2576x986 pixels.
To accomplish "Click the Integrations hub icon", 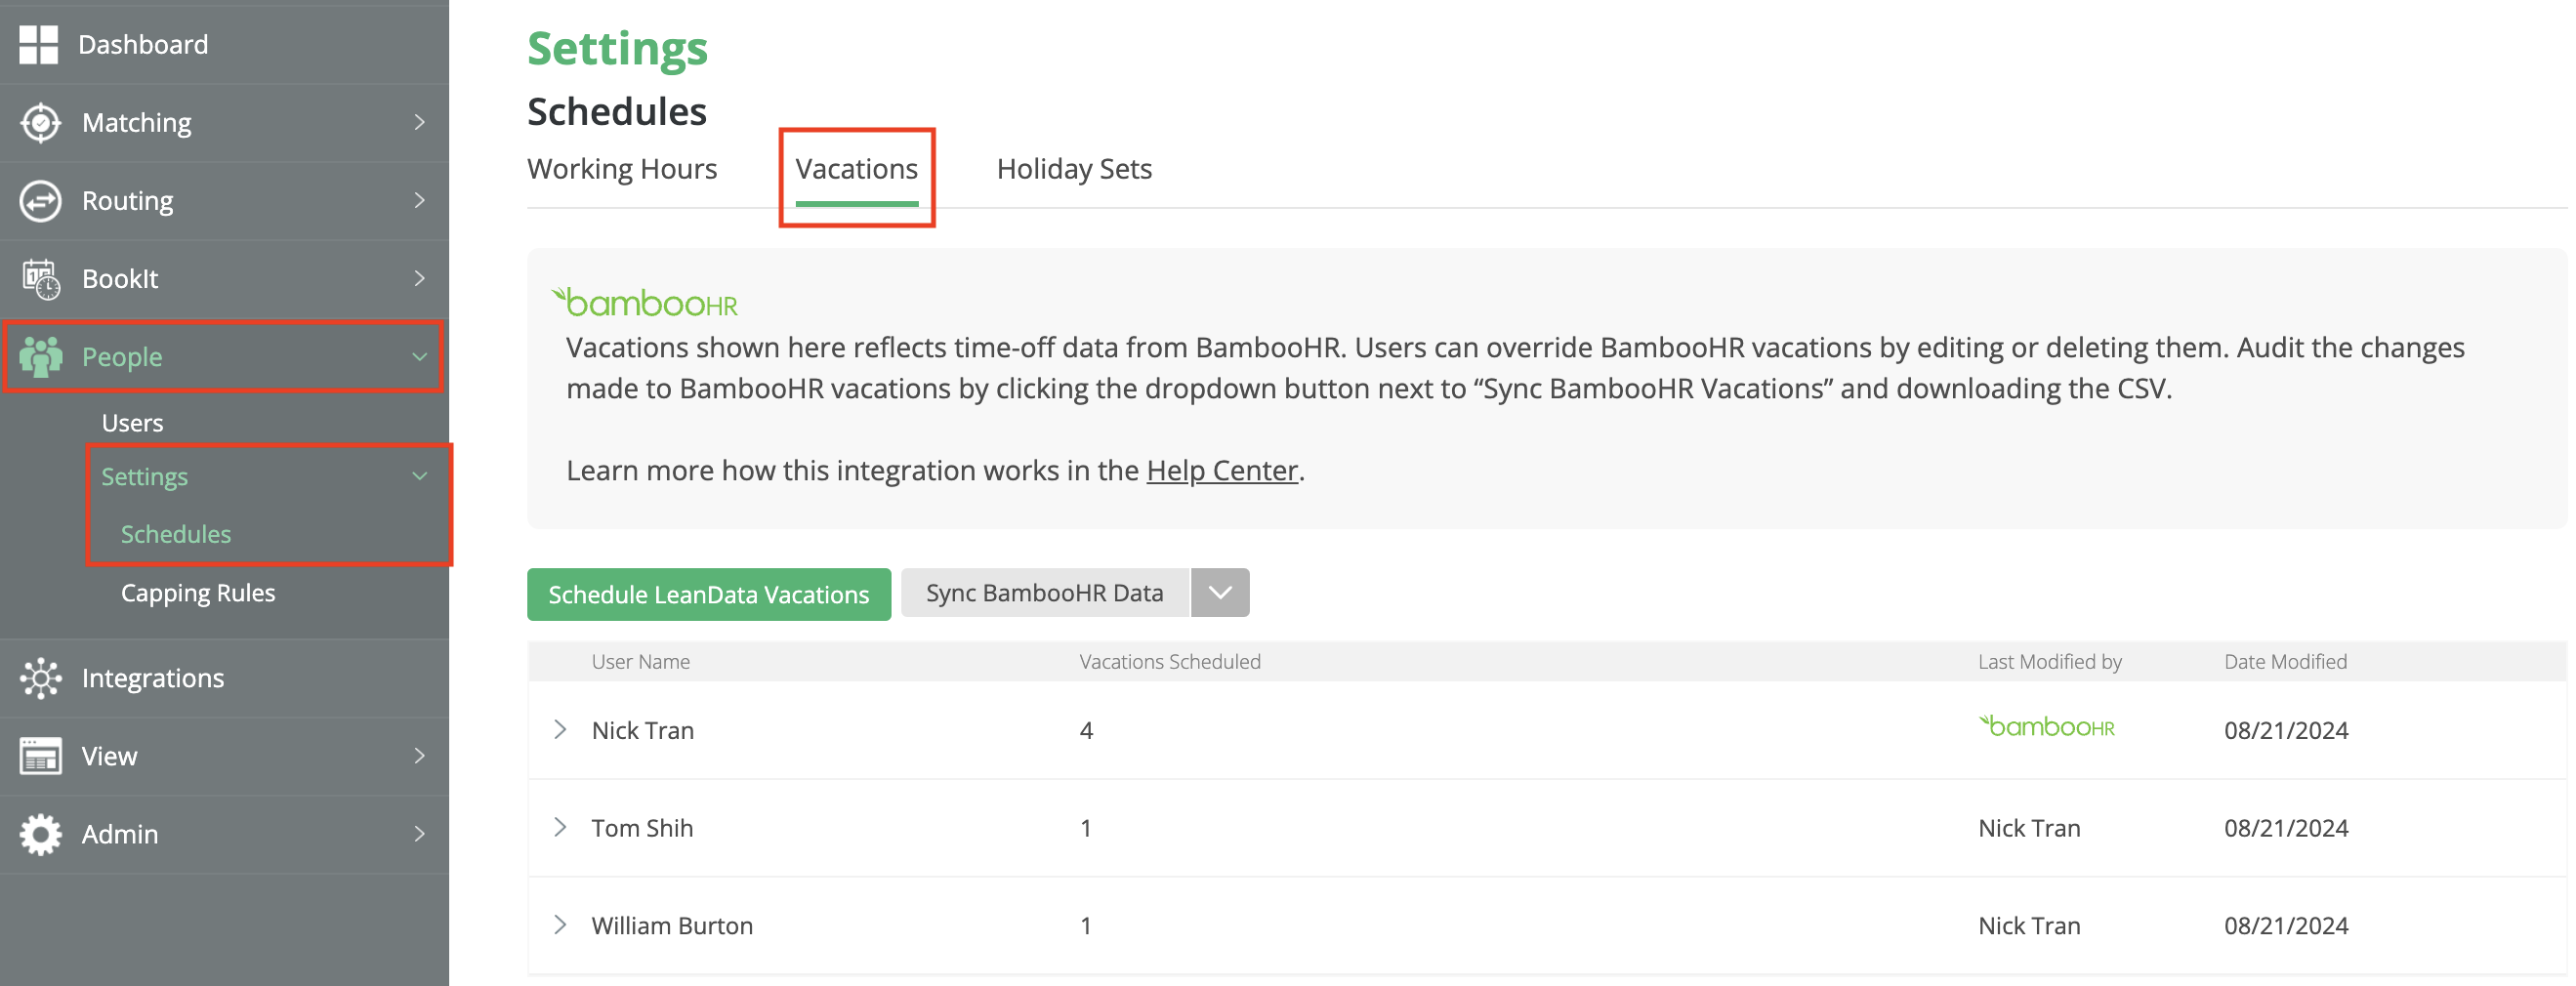I will (x=41, y=679).
